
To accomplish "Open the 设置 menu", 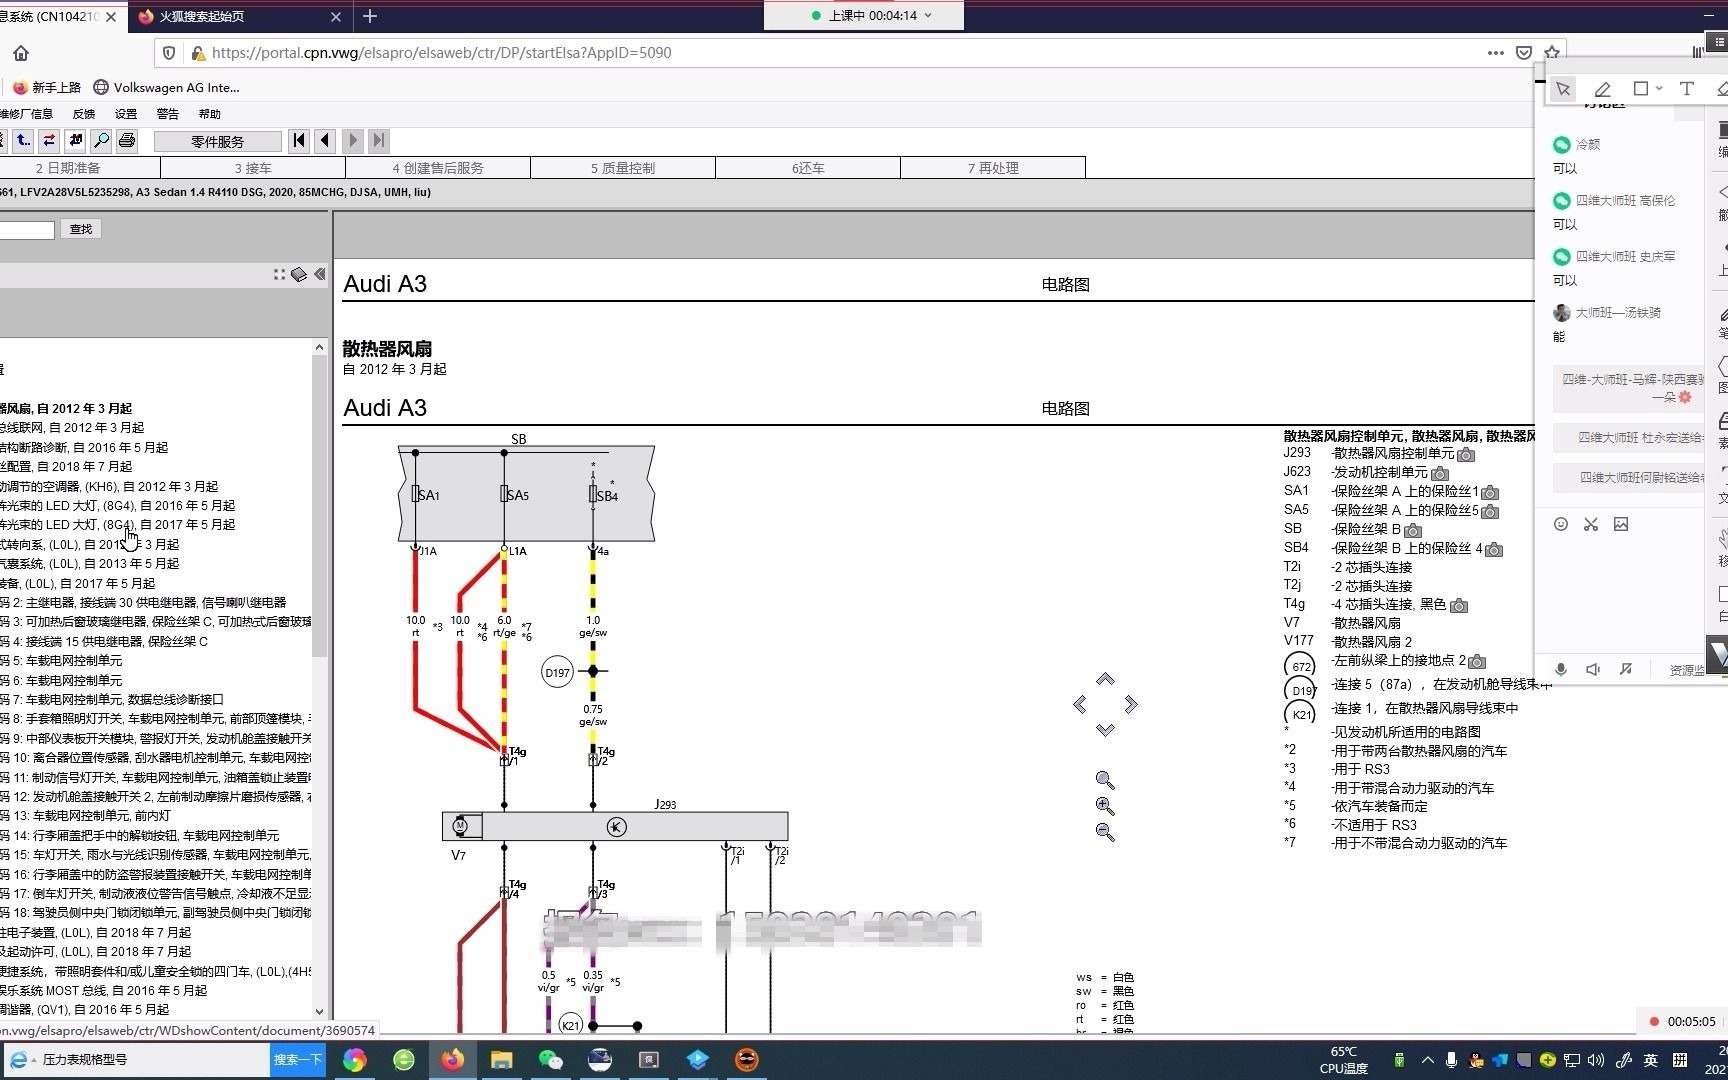I will (126, 114).
